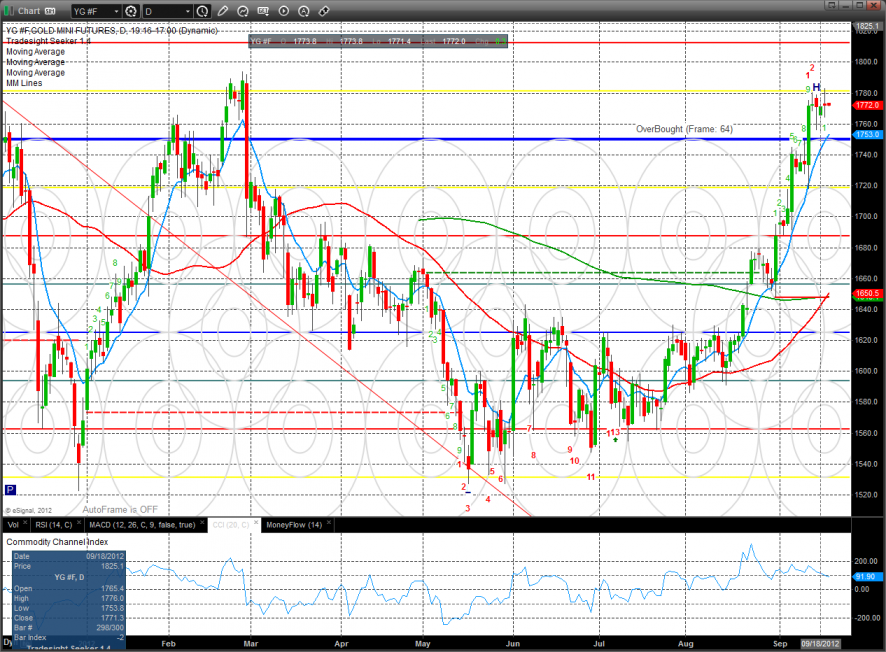The width and height of the screenshot is (886, 652).
Task: Click the High 1776.0 row in data window
Action: (68, 598)
